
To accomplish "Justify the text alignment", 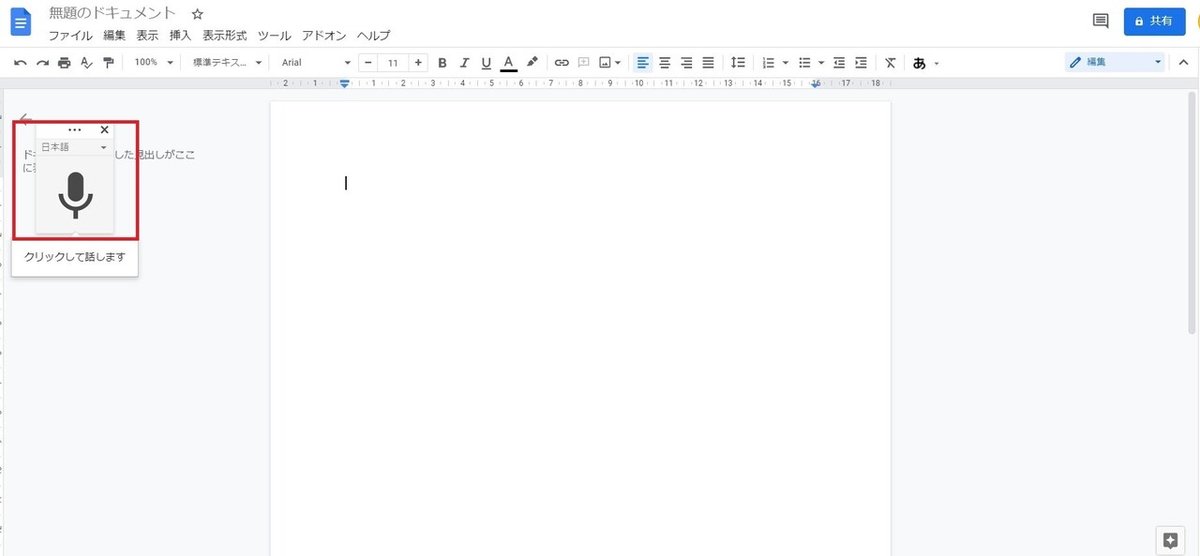I will coord(708,62).
